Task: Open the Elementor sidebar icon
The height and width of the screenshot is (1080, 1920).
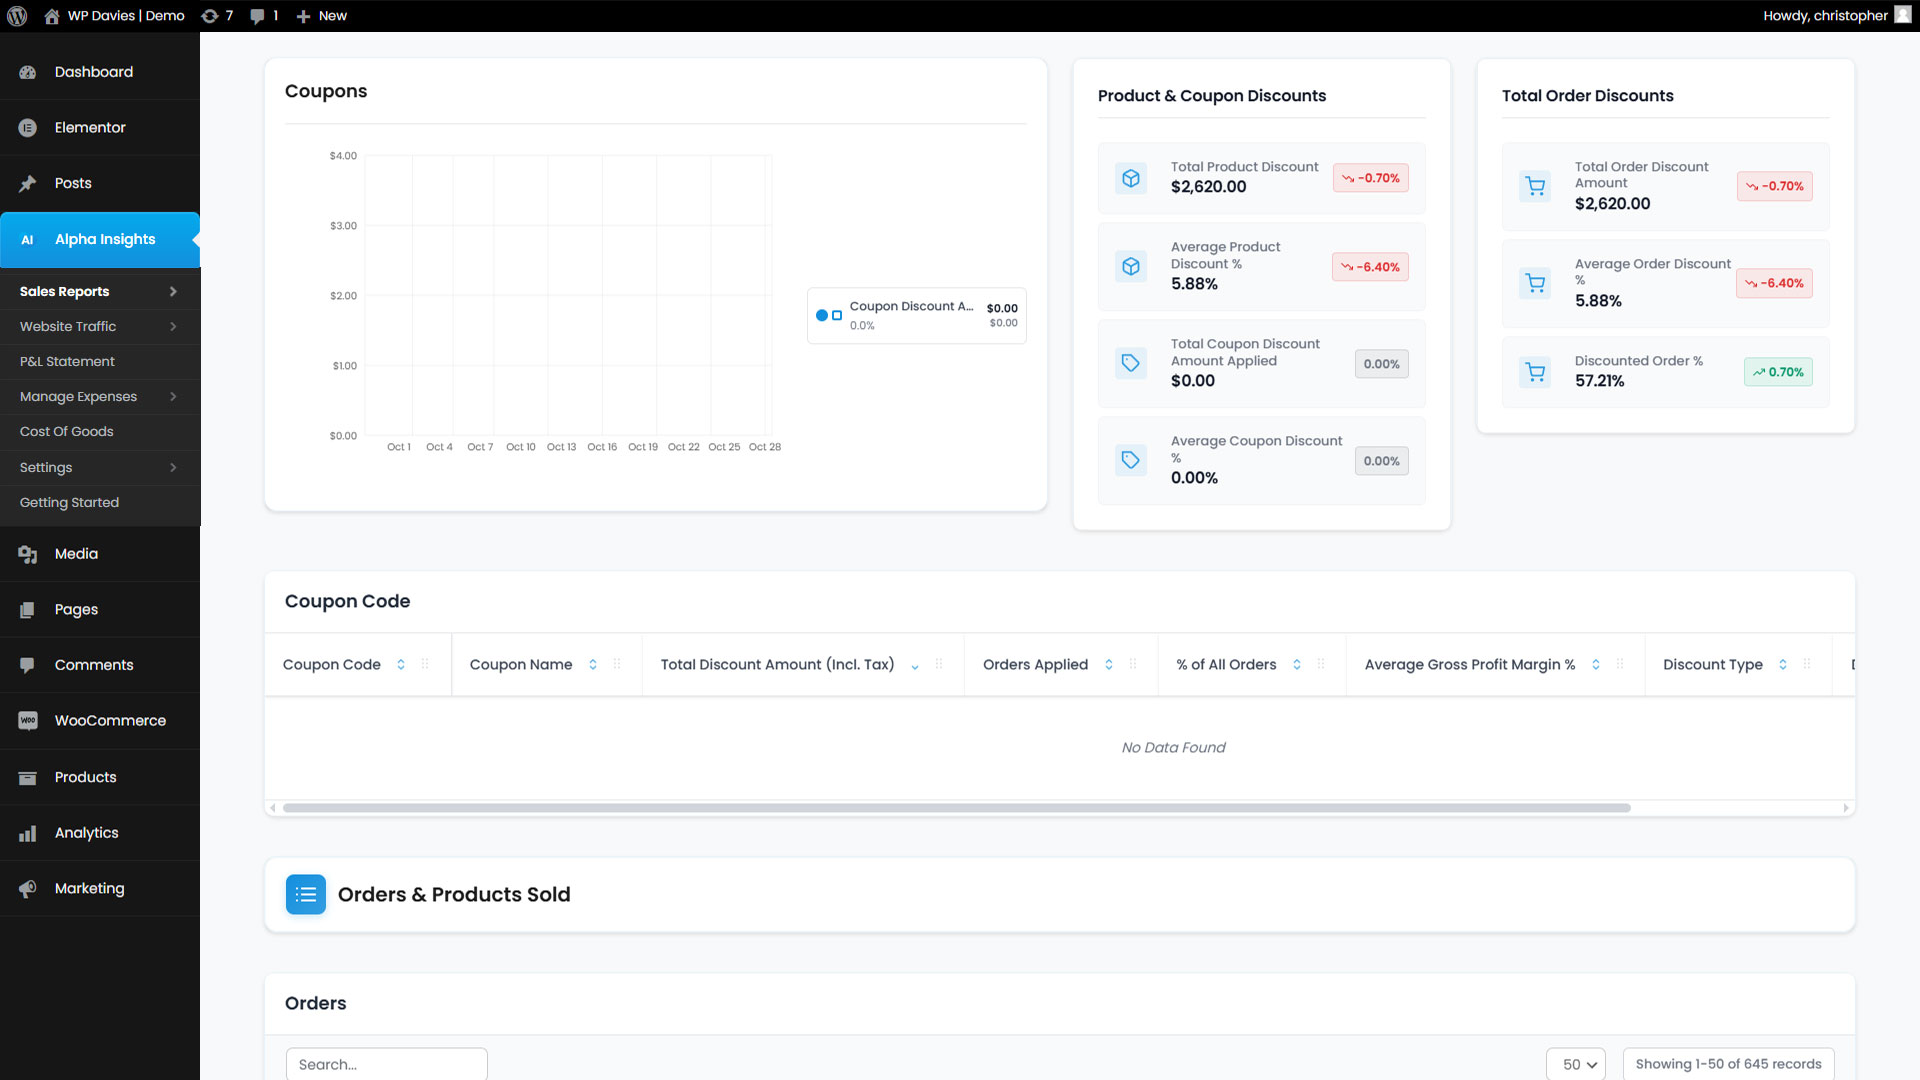Action: coord(28,128)
